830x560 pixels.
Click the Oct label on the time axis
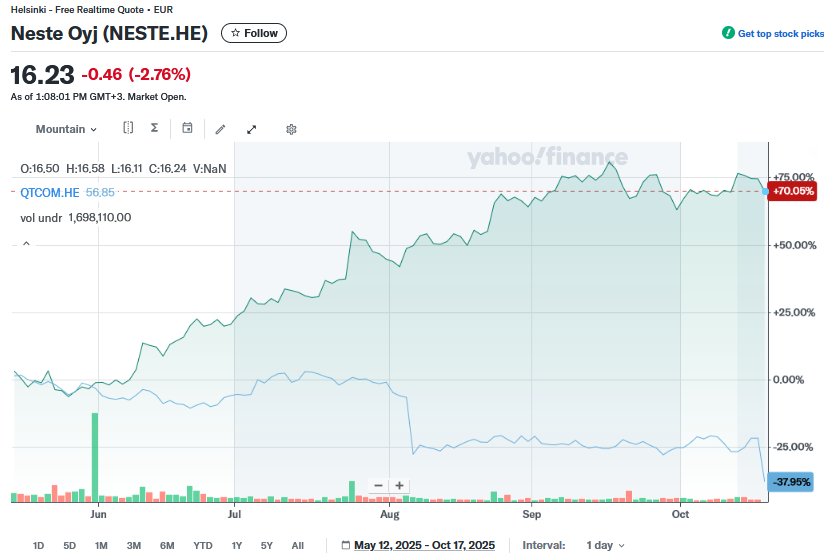point(680,514)
